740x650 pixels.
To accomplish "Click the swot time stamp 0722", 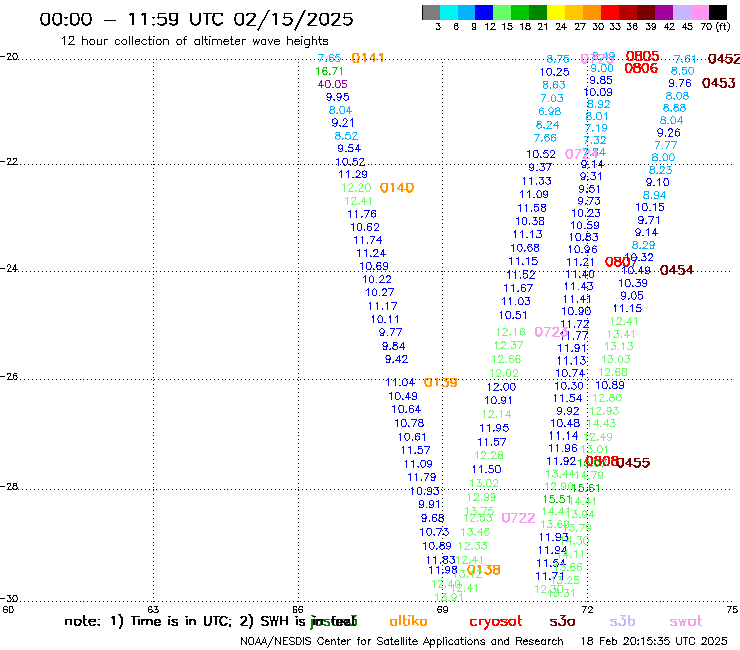I will [x=518, y=518].
